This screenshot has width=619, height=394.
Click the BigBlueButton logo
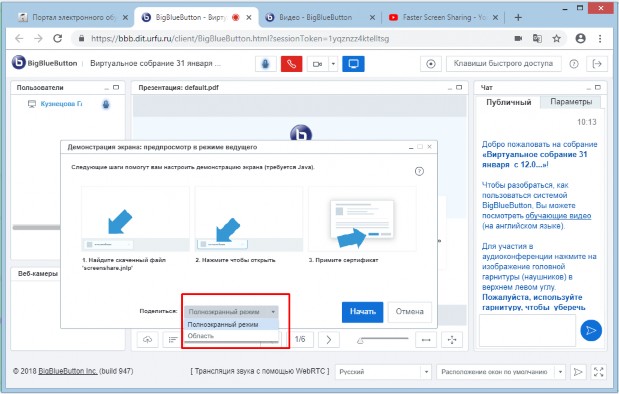44,63
